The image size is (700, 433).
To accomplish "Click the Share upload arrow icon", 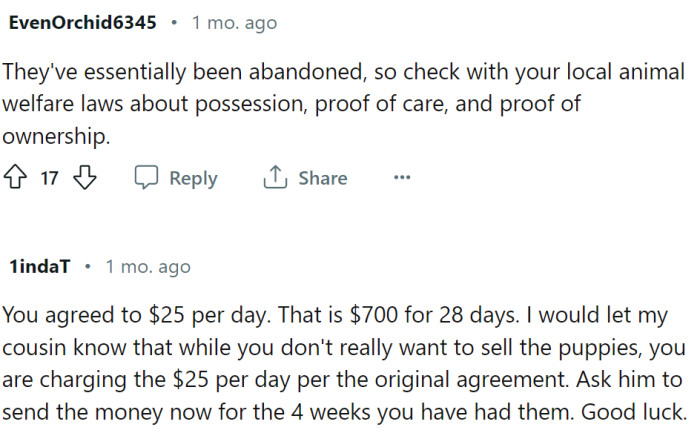I will point(274,178).
